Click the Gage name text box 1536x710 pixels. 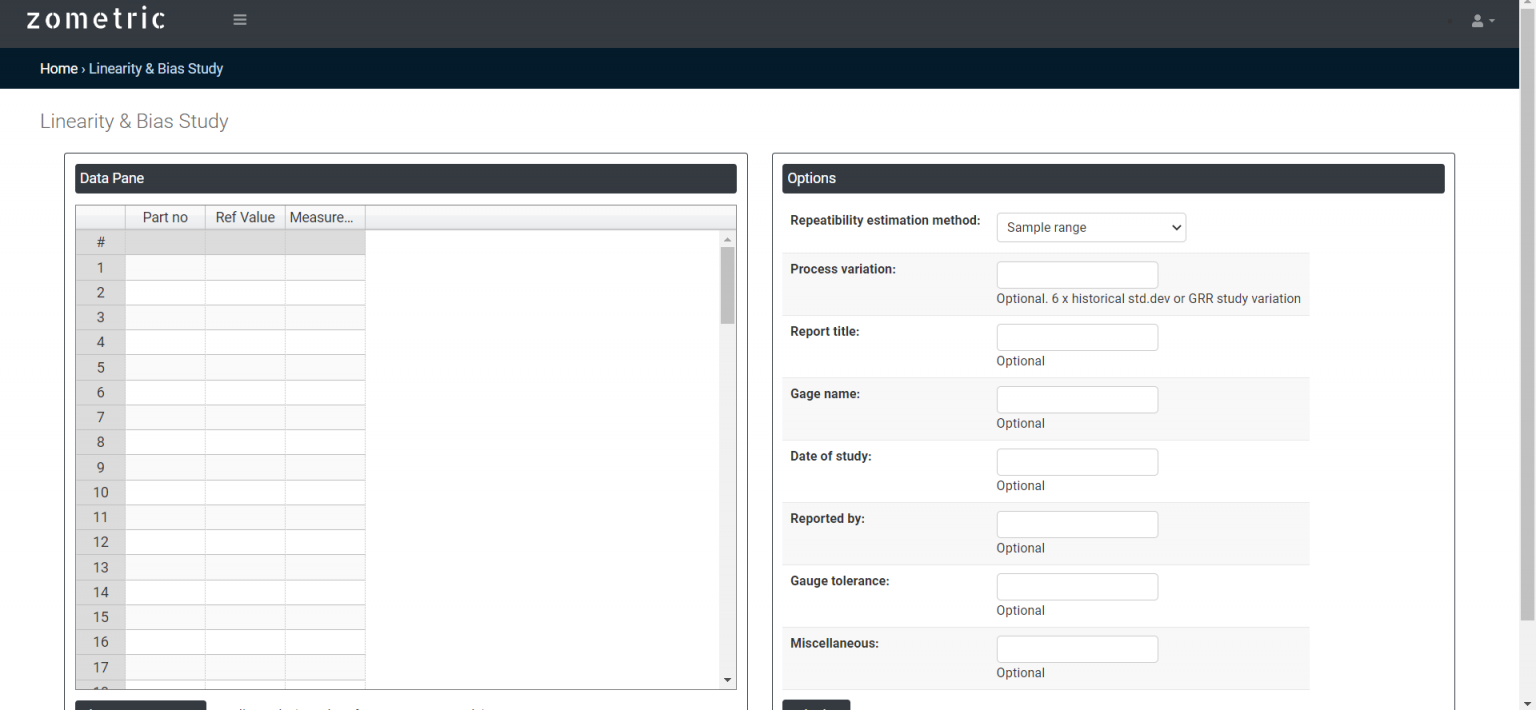(x=1077, y=400)
